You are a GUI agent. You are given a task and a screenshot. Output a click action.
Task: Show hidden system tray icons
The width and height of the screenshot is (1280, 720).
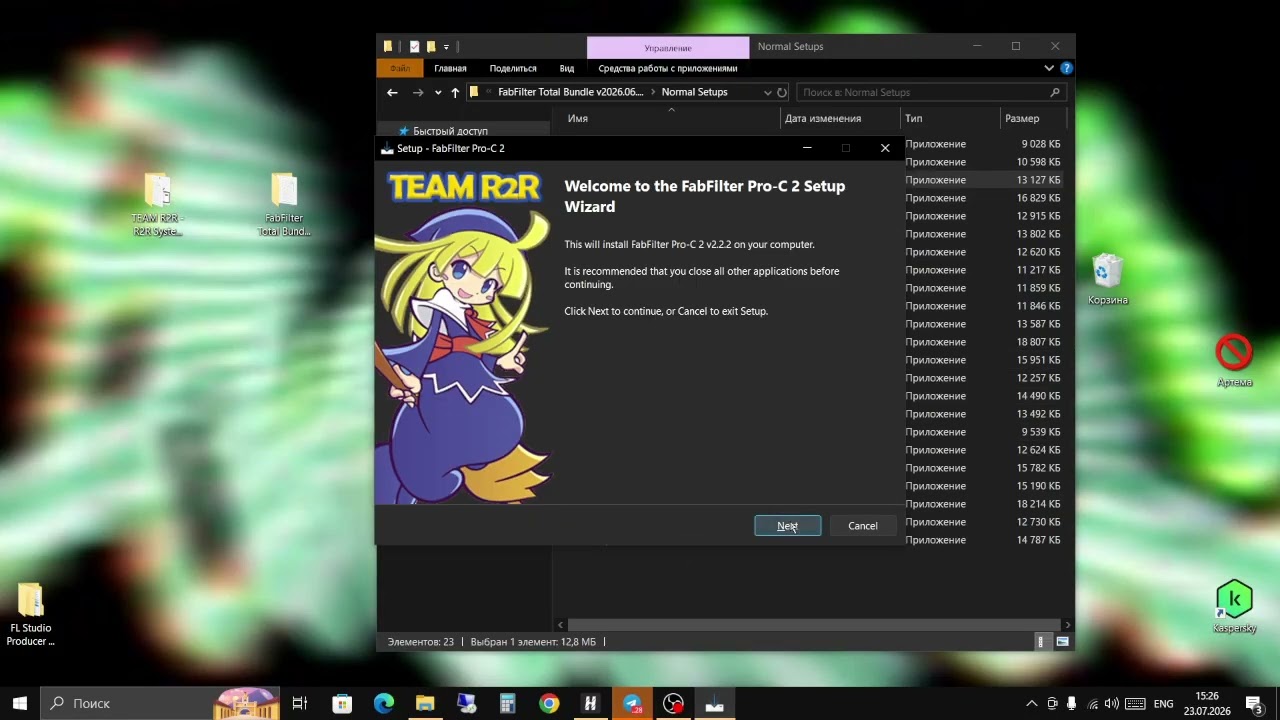tap(1032, 703)
